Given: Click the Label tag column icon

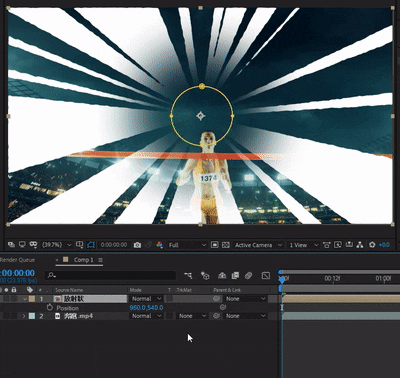Looking at the screenshot, I should pyautogui.click(x=30, y=290).
